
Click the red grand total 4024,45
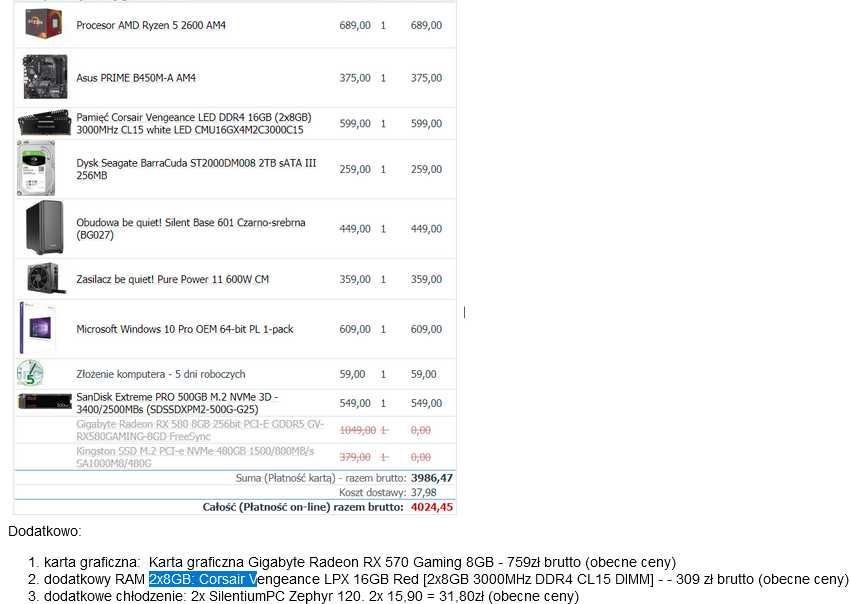coord(431,507)
